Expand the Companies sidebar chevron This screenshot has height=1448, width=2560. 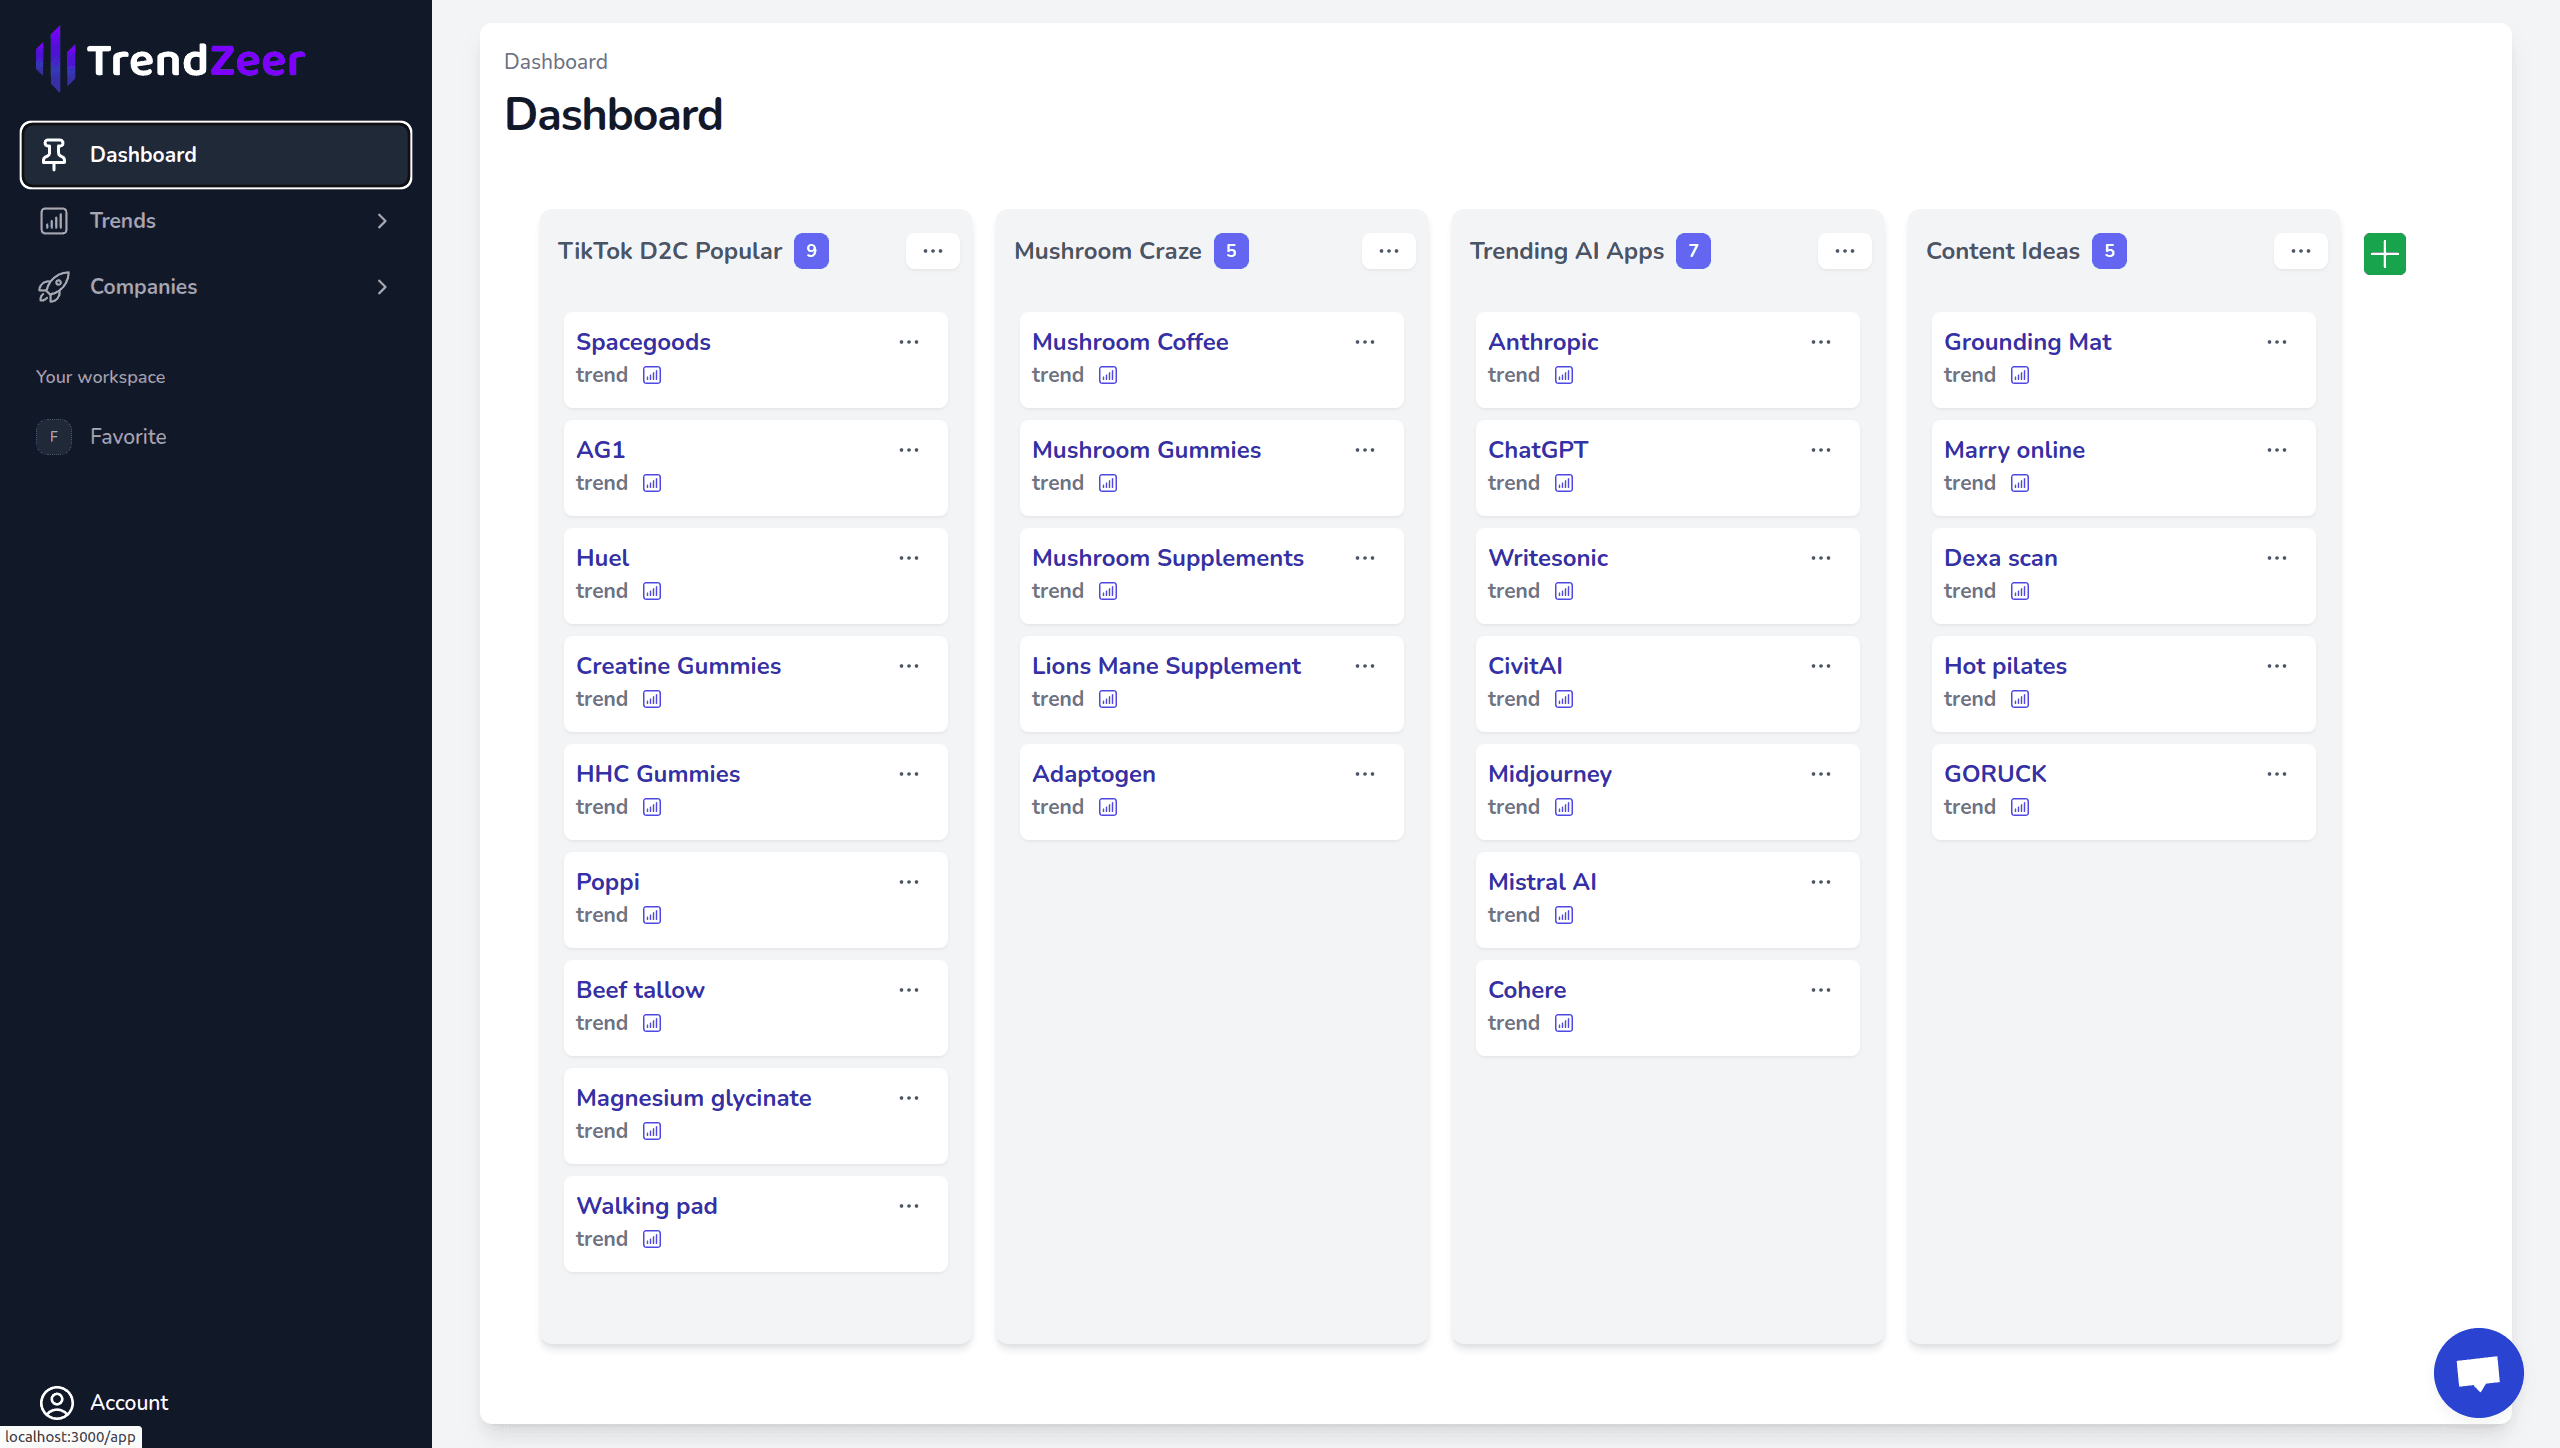point(382,287)
